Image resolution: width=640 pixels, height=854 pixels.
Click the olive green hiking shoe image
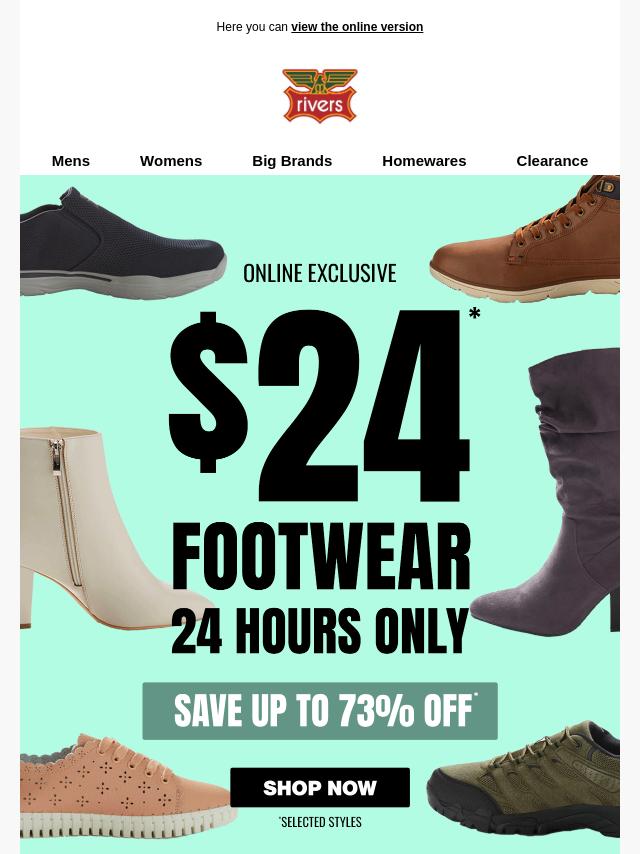[524, 779]
